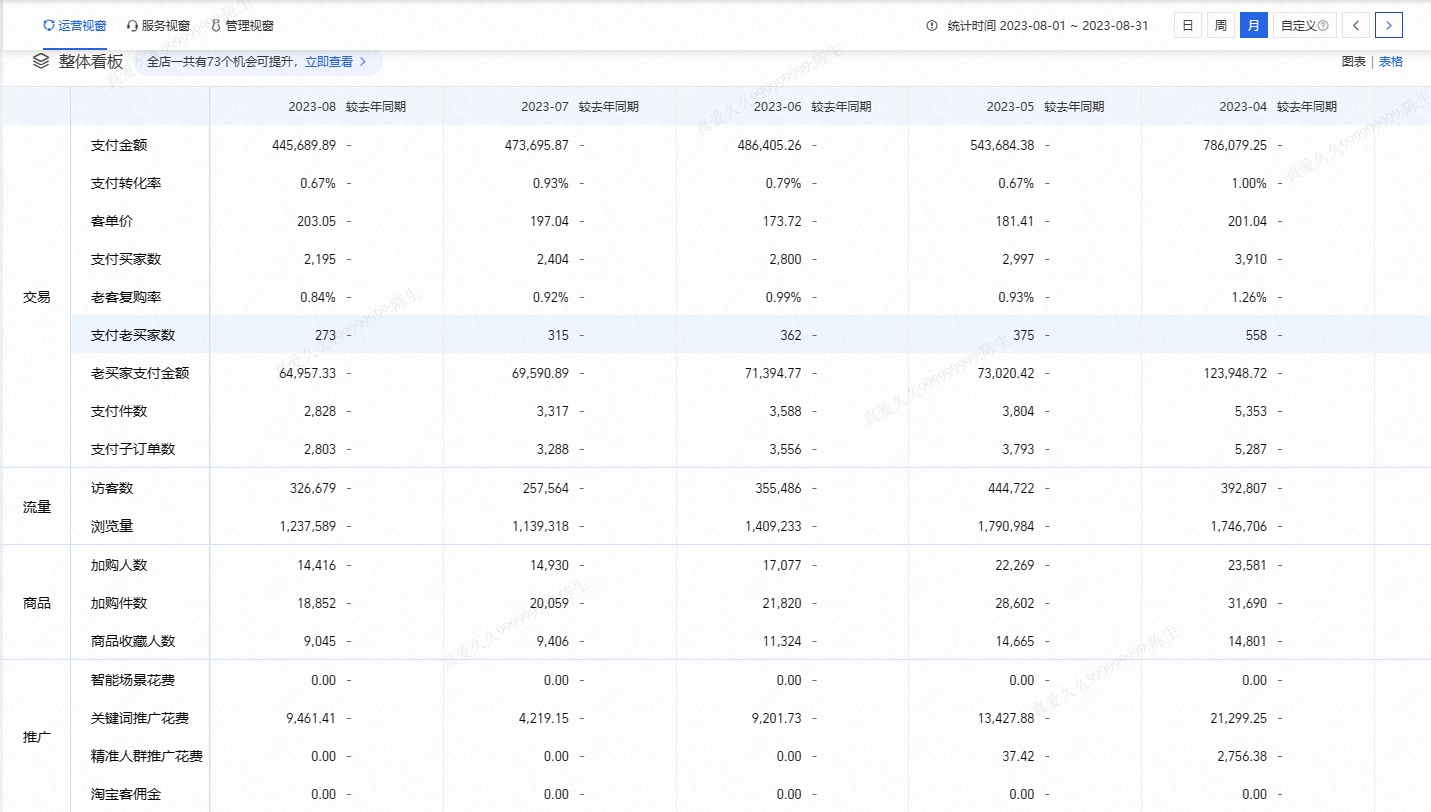Go to next period with right arrow
This screenshot has width=1431, height=812.
pos(1388,26)
